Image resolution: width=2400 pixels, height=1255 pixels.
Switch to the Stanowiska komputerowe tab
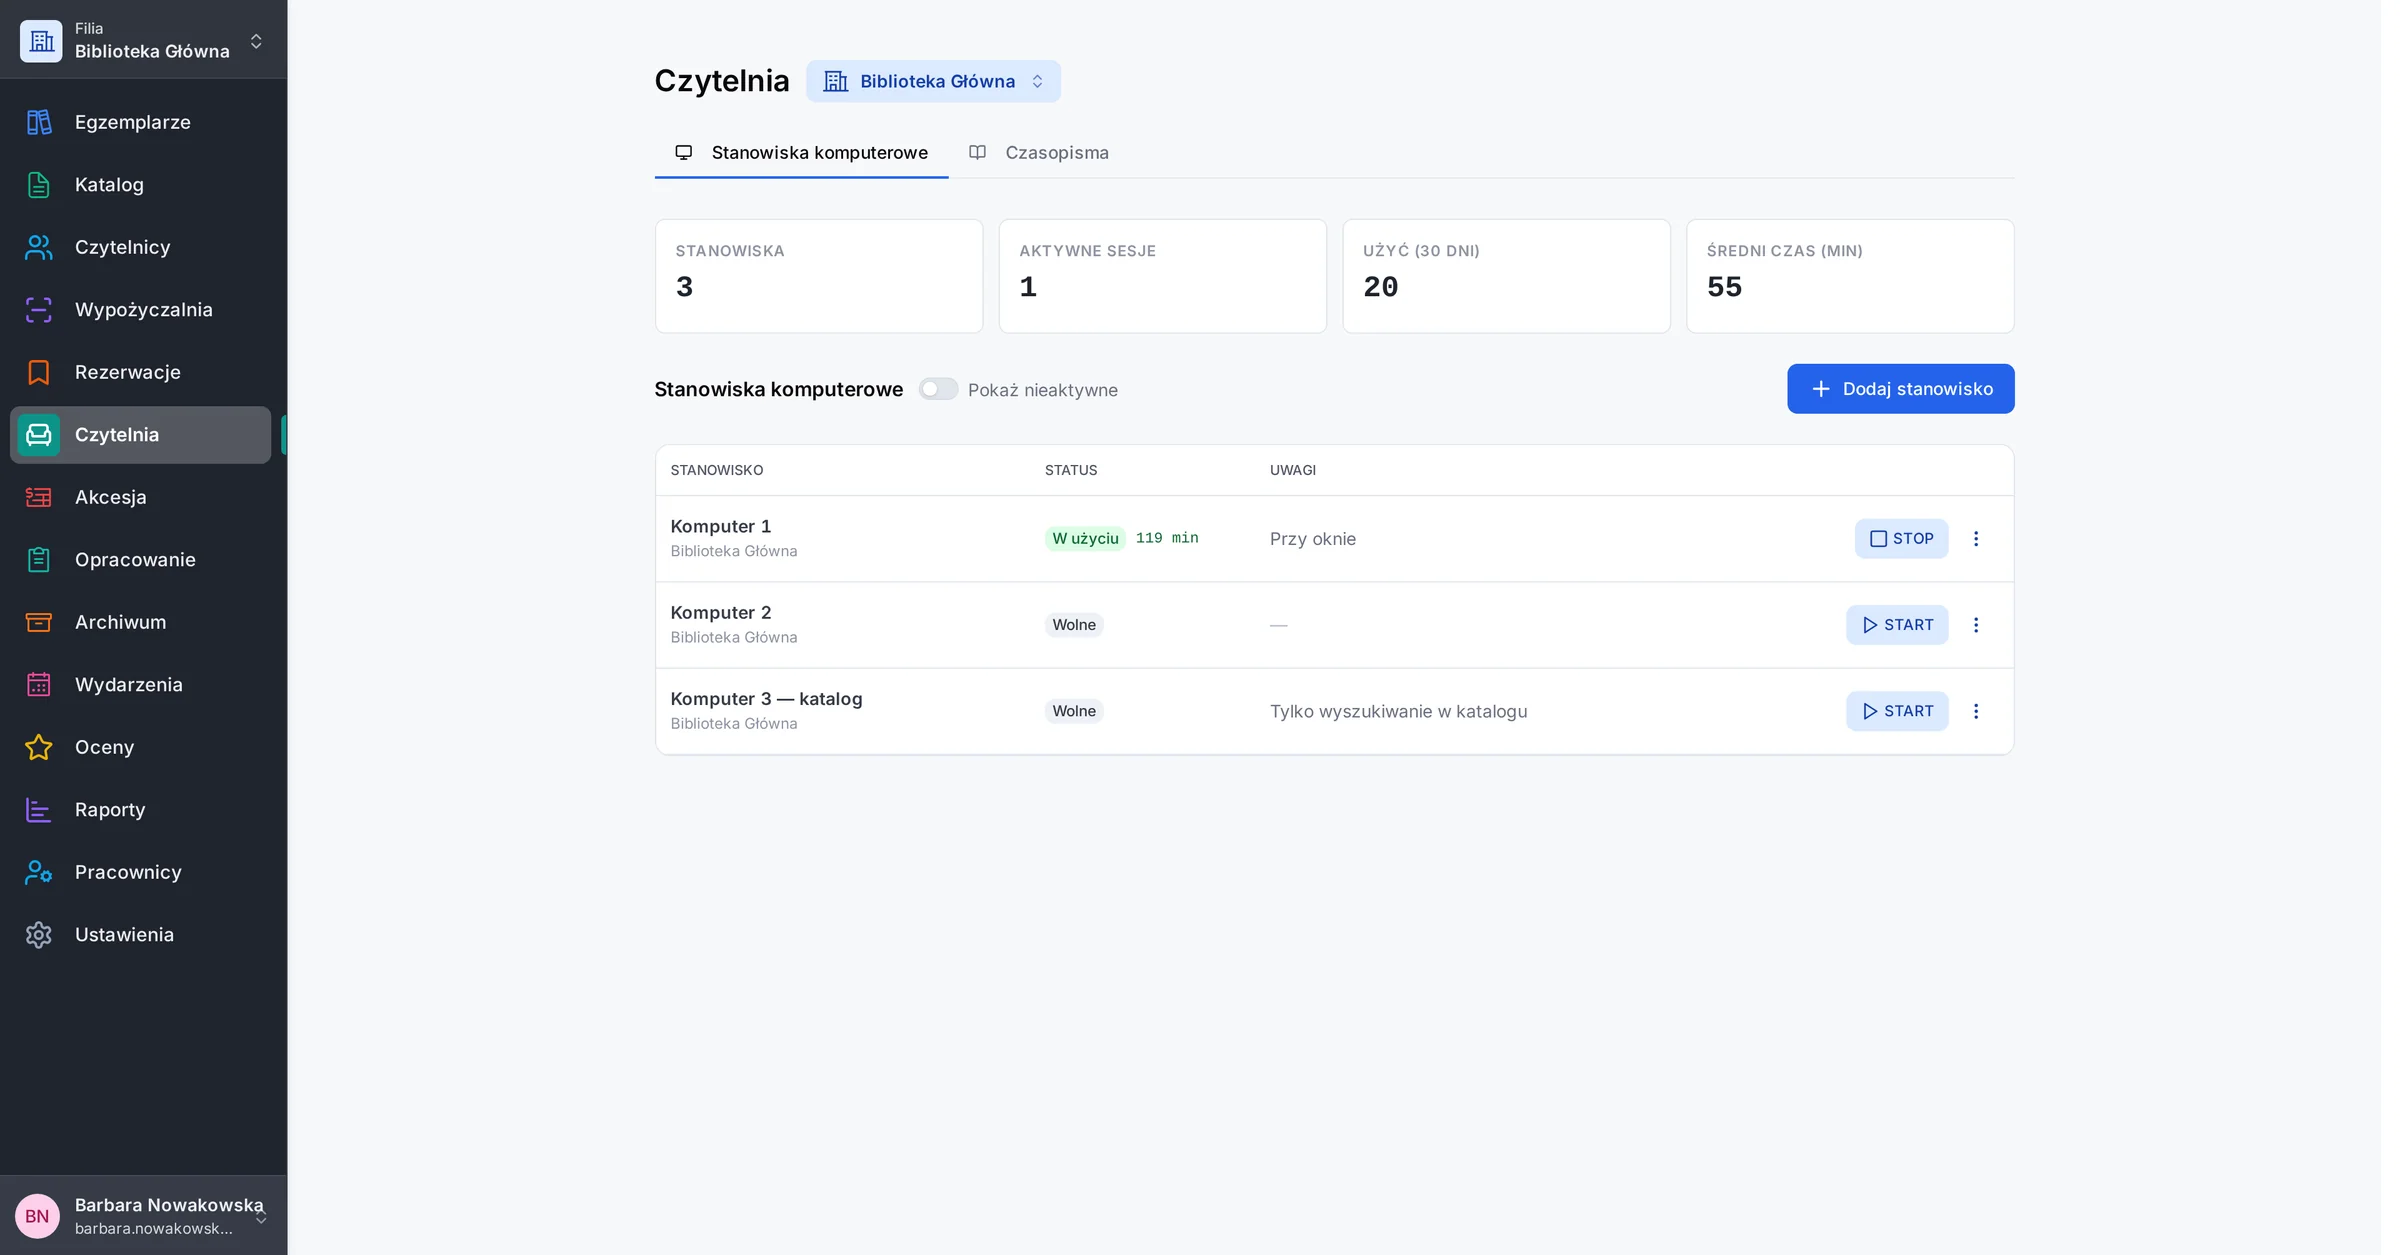tap(801, 153)
